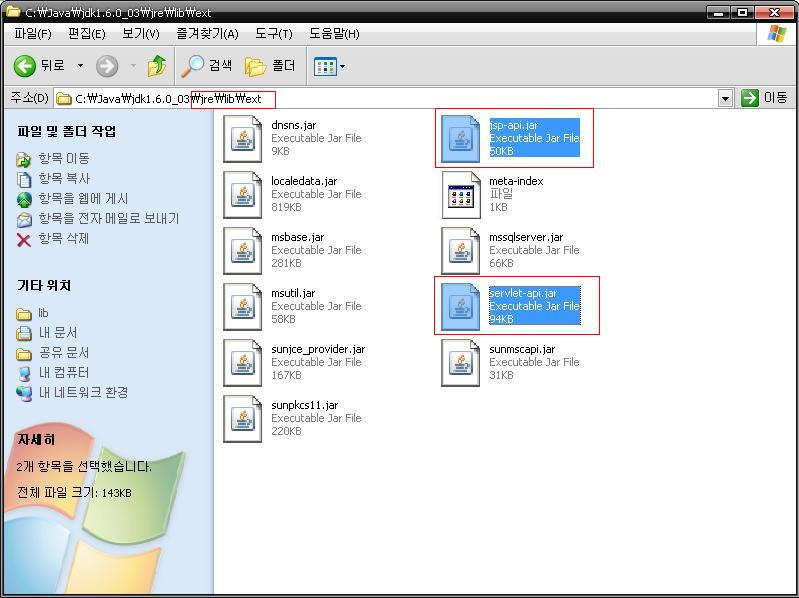Click the Windows flag logo in menu bar
Image resolution: width=799 pixels, height=598 pixels.
776,34
